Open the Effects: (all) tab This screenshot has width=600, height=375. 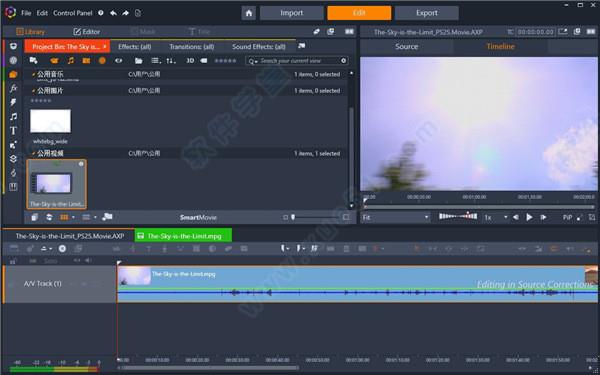tap(135, 47)
